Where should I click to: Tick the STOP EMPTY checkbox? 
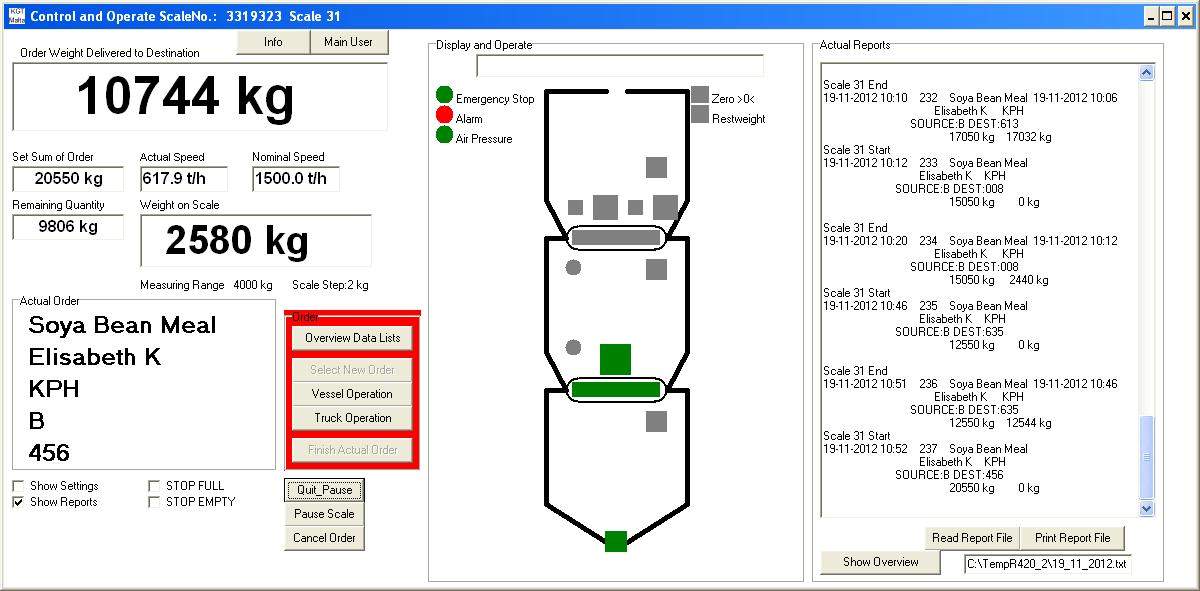pyautogui.click(x=154, y=502)
